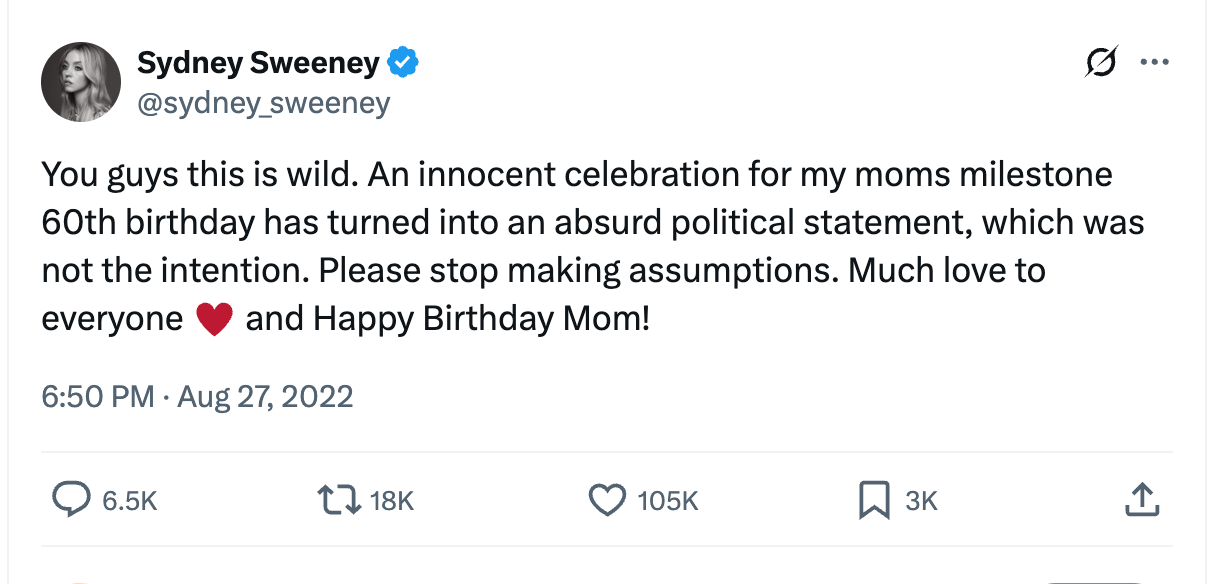
Task: Toggle the heart like icon
Action: (x=607, y=500)
